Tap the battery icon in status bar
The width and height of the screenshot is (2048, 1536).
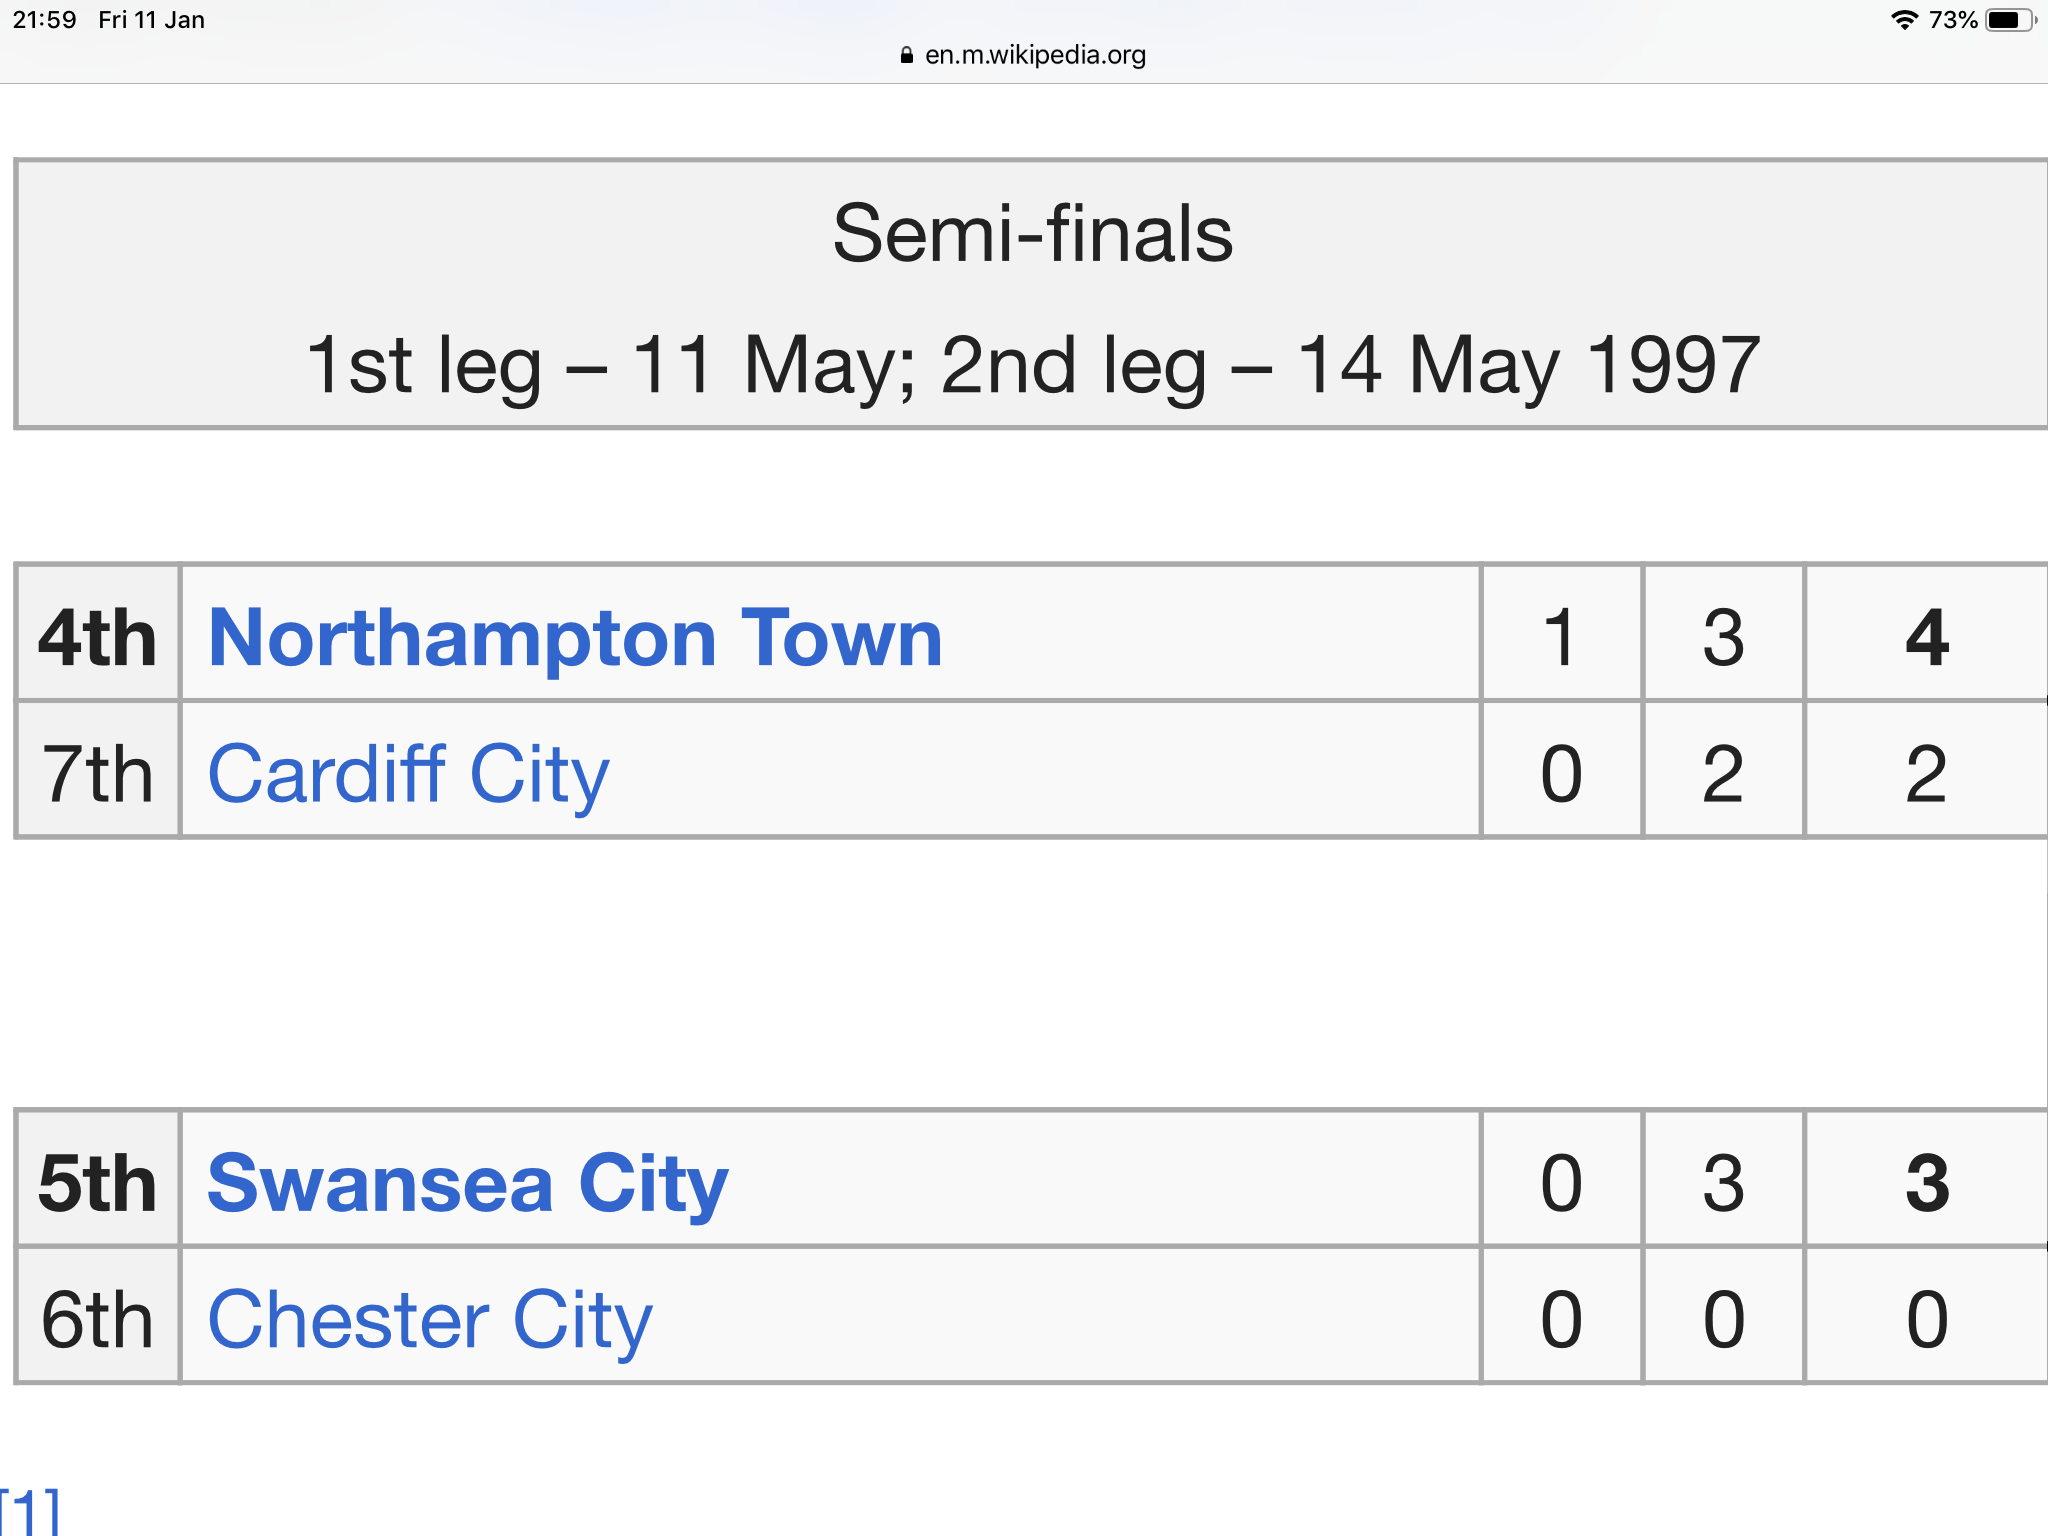(x=2011, y=20)
